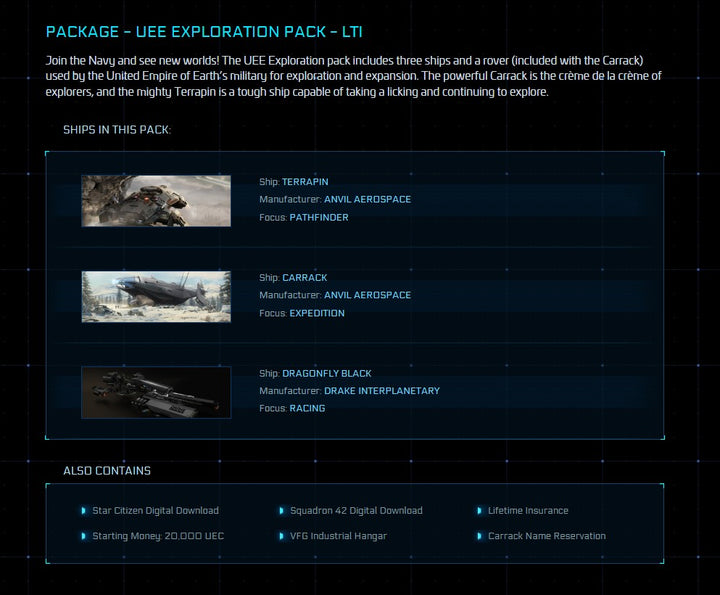Click the EXPEDITION focus label
The image size is (720, 595).
(317, 313)
